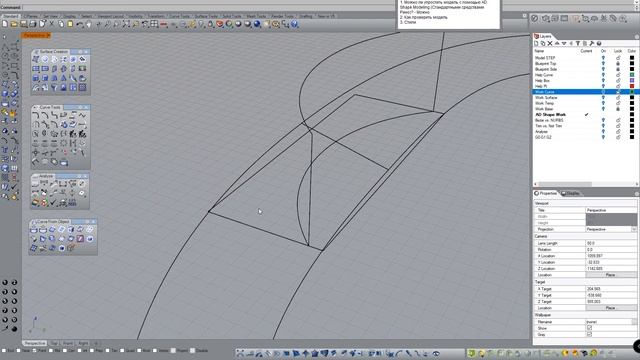Click New Layer icon in Layers panel
The height and width of the screenshot is (360, 640).
pos(537,43)
